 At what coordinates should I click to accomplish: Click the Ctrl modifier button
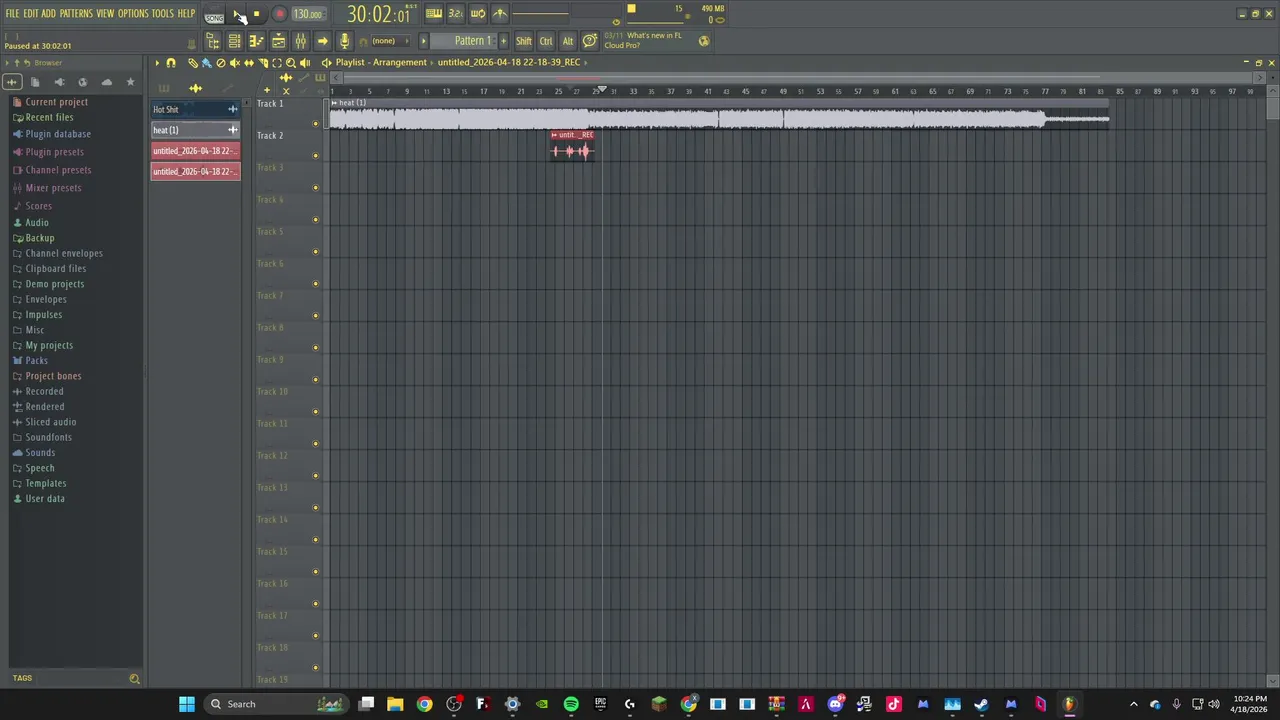click(x=546, y=41)
